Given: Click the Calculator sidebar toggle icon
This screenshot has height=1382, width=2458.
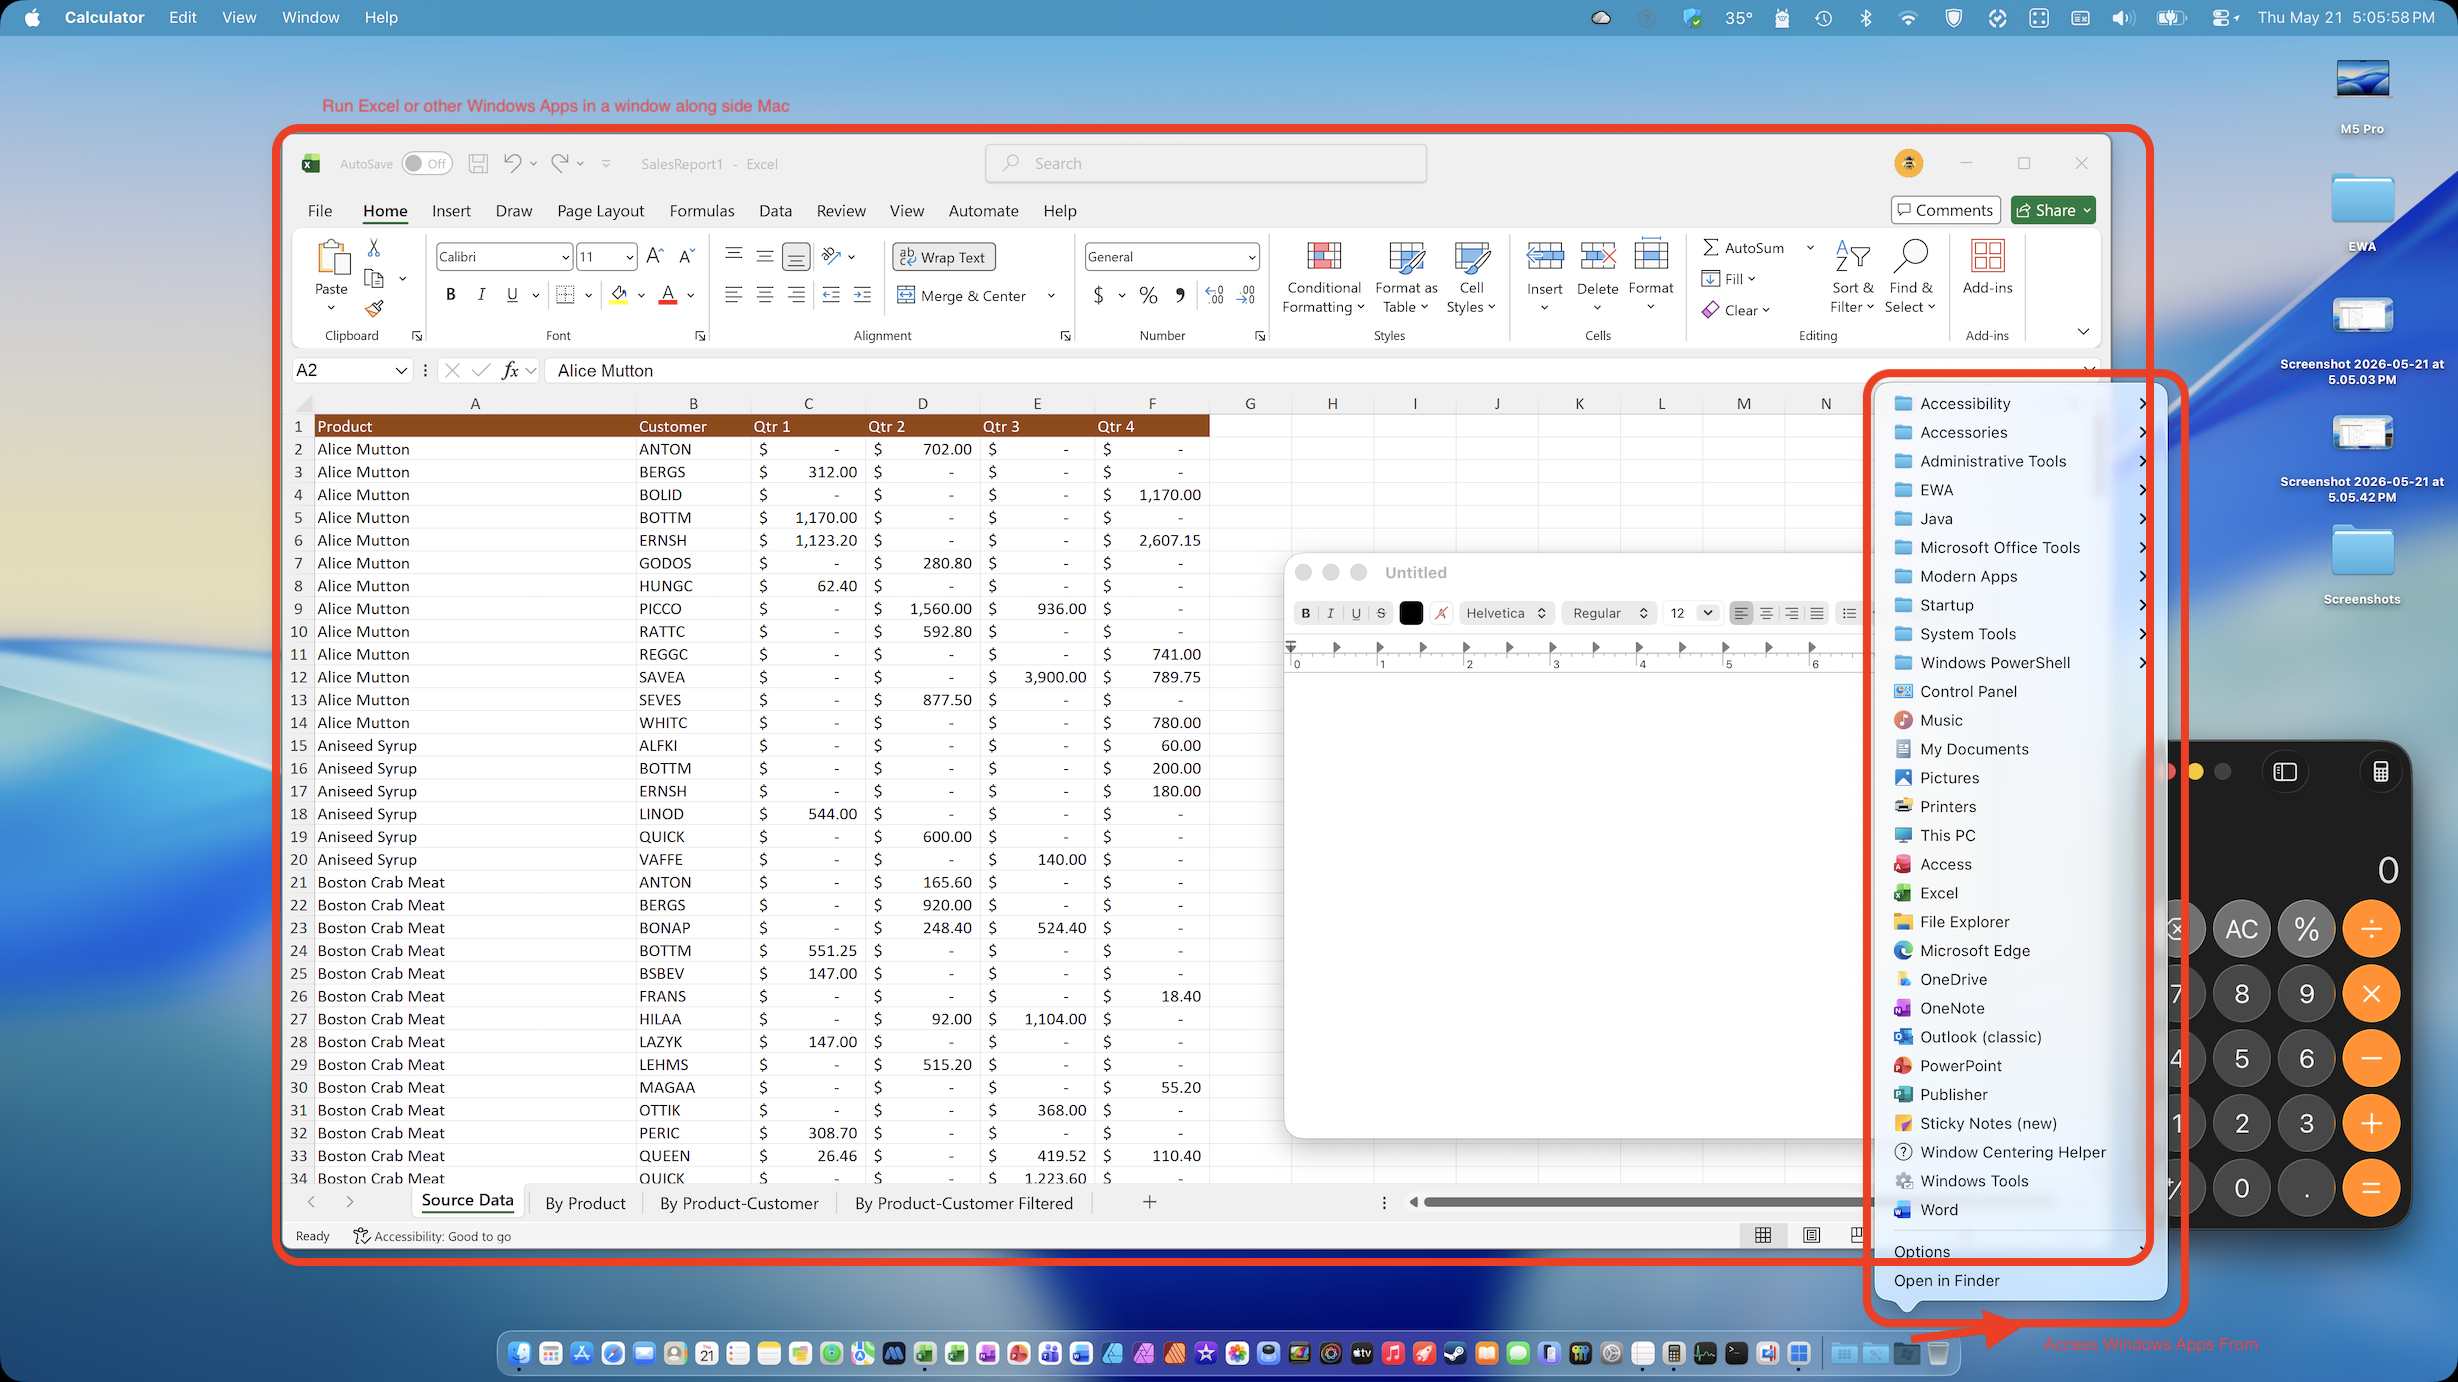Looking at the screenshot, I should click(x=2285, y=772).
